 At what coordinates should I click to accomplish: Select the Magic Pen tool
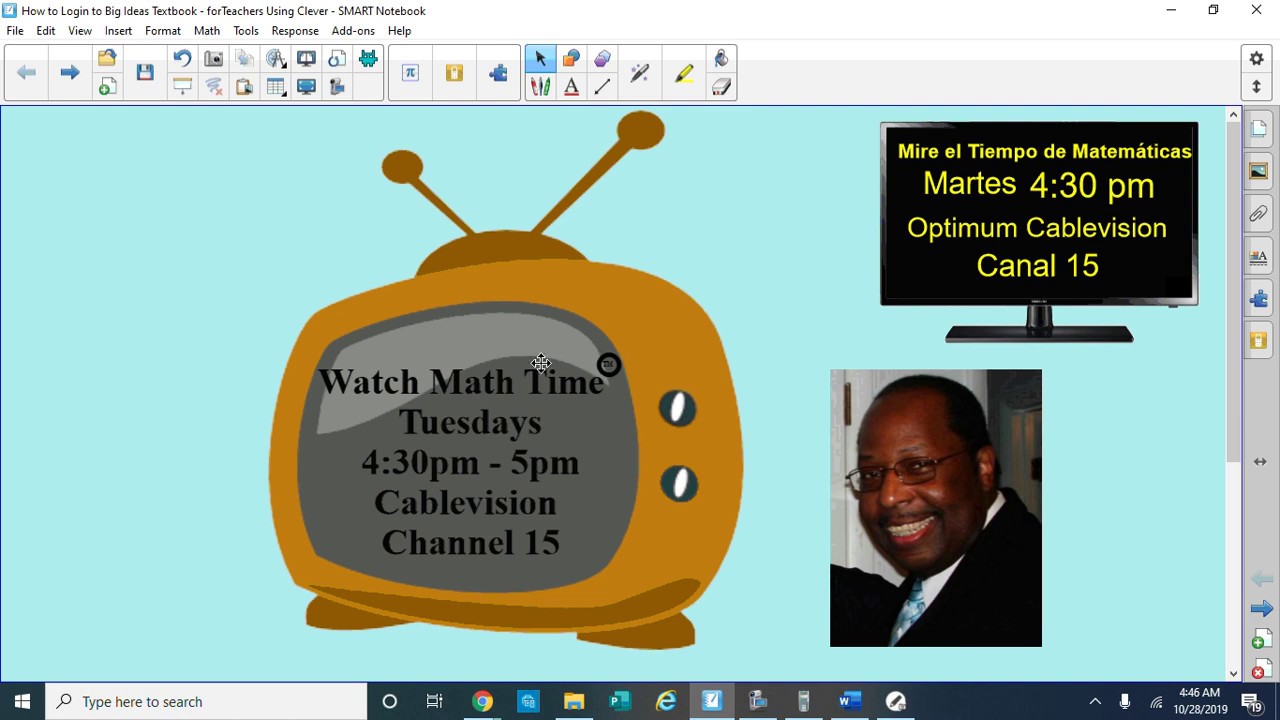pos(640,72)
